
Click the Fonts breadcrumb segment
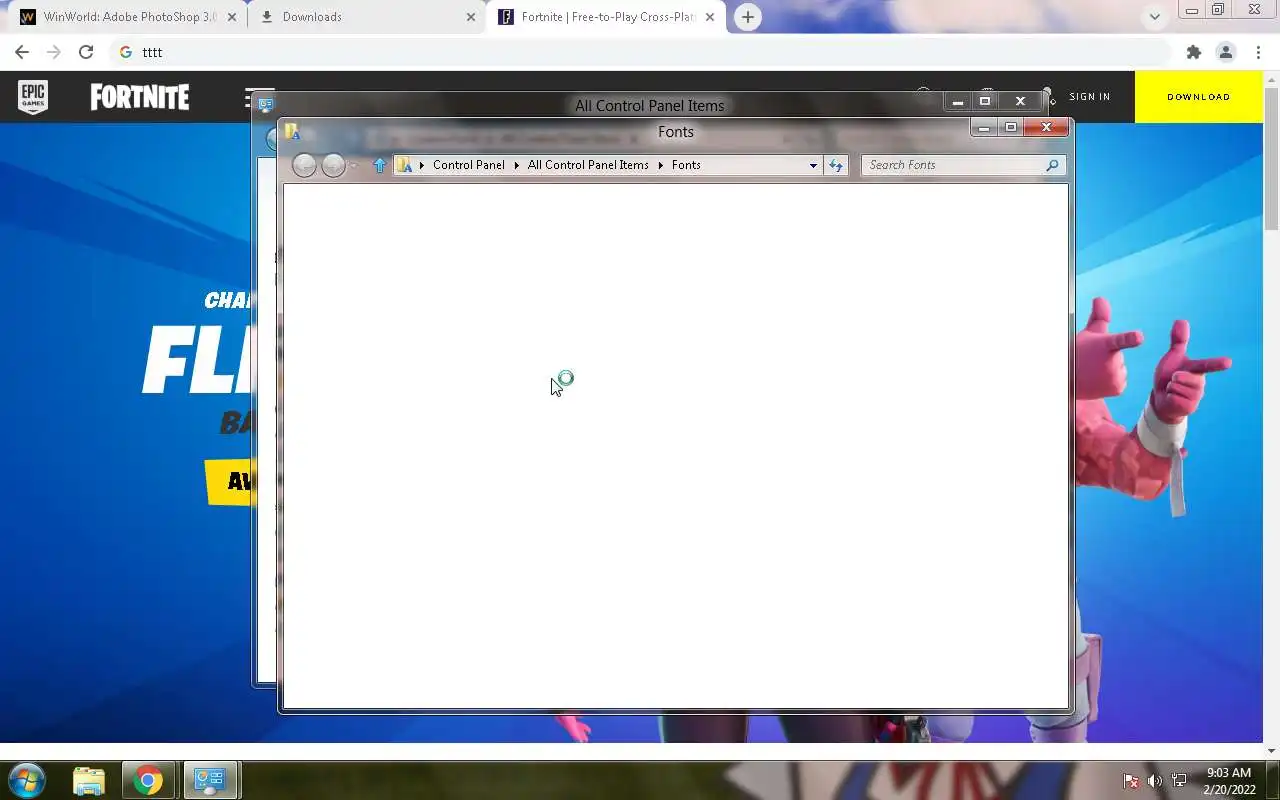pyautogui.click(x=686, y=165)
